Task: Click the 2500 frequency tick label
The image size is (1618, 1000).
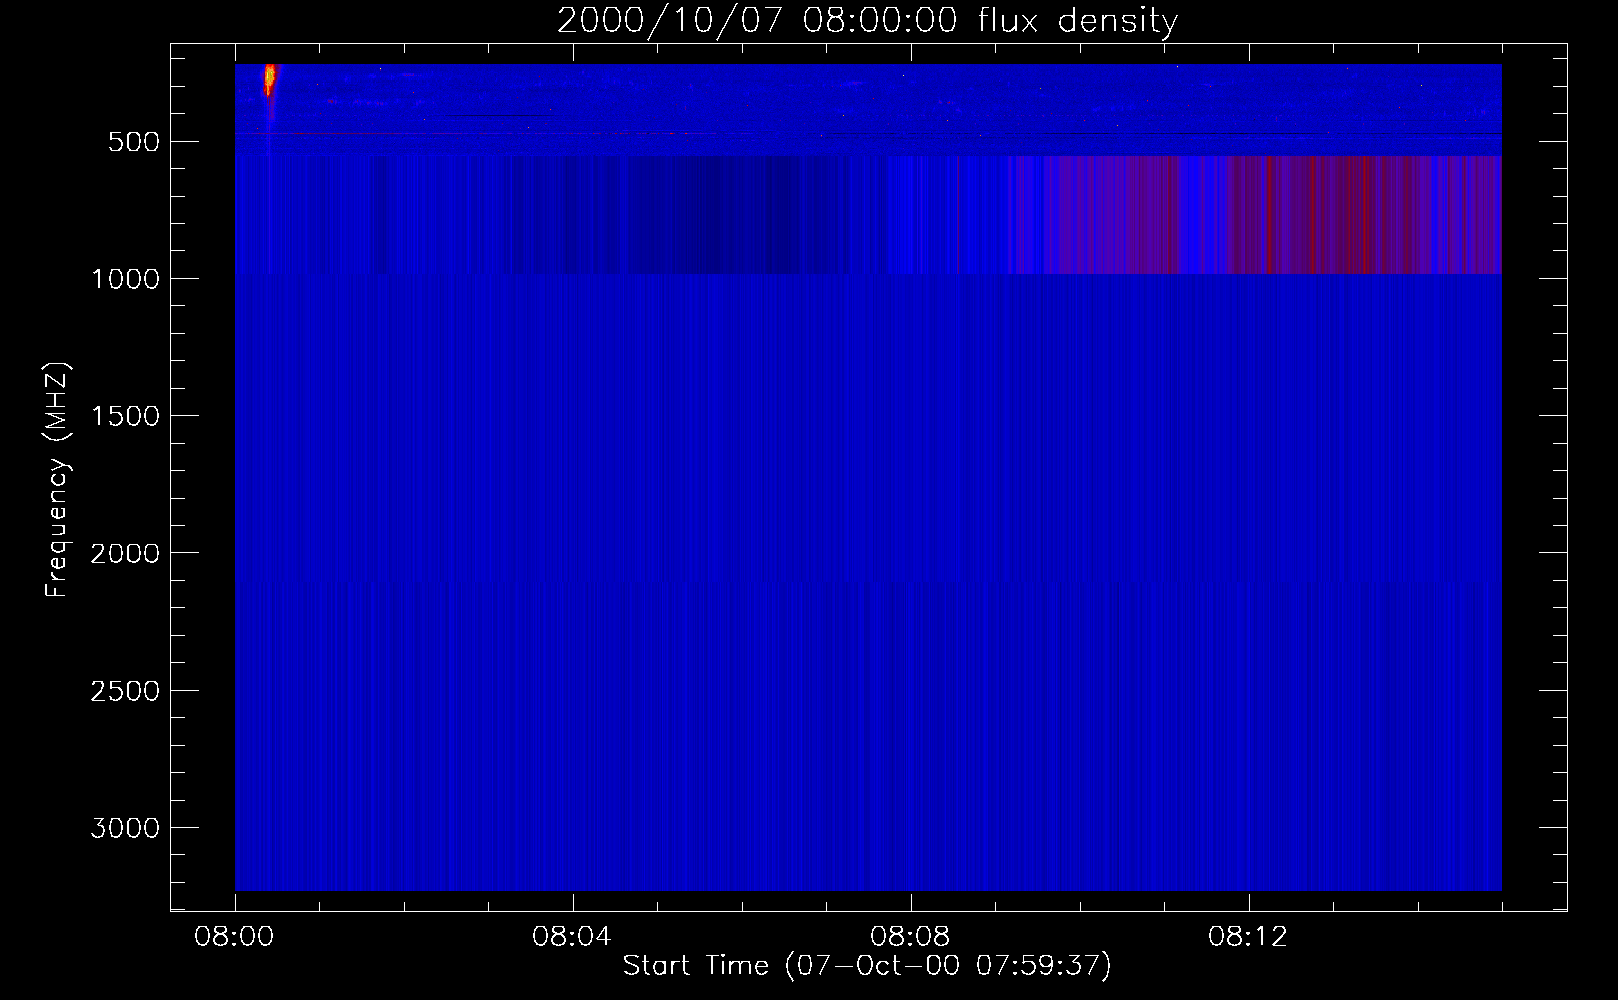Action: [x=125, y=691]
